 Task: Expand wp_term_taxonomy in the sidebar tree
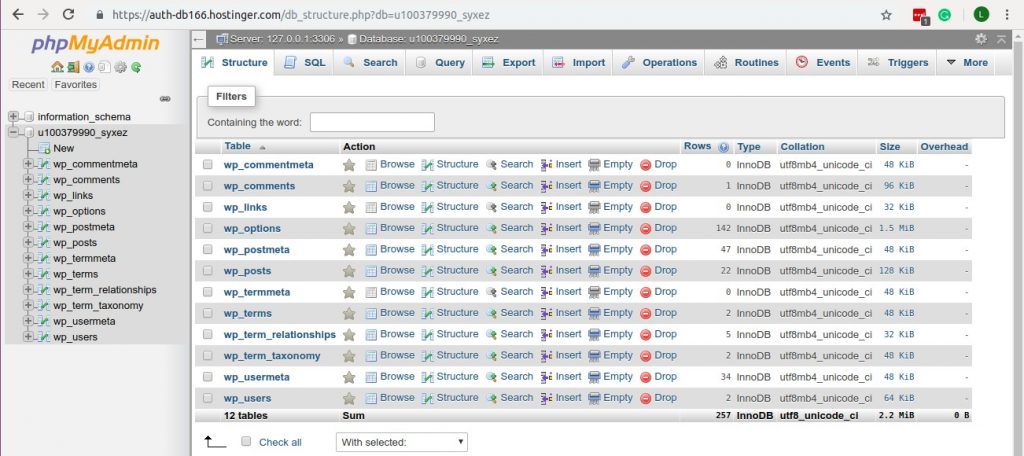point(28,305)
